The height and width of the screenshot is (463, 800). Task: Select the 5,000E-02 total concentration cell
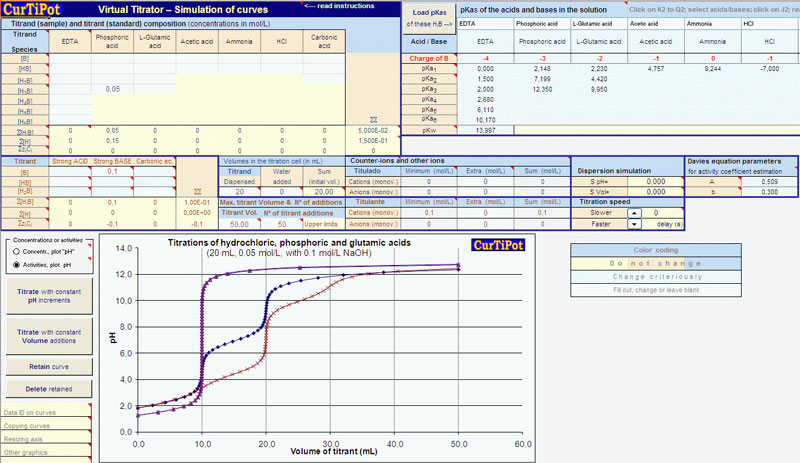coord(373,131)
